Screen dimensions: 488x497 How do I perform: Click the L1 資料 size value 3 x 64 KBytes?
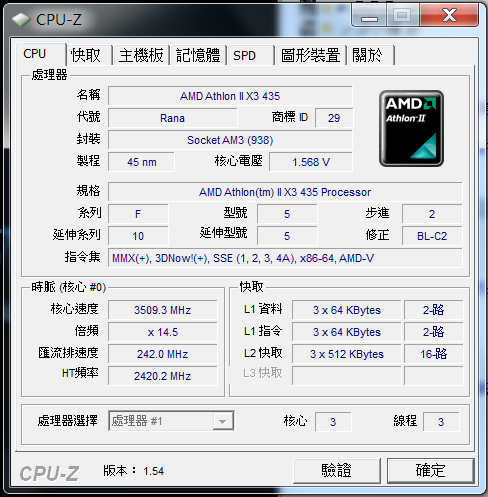point(347,310)
